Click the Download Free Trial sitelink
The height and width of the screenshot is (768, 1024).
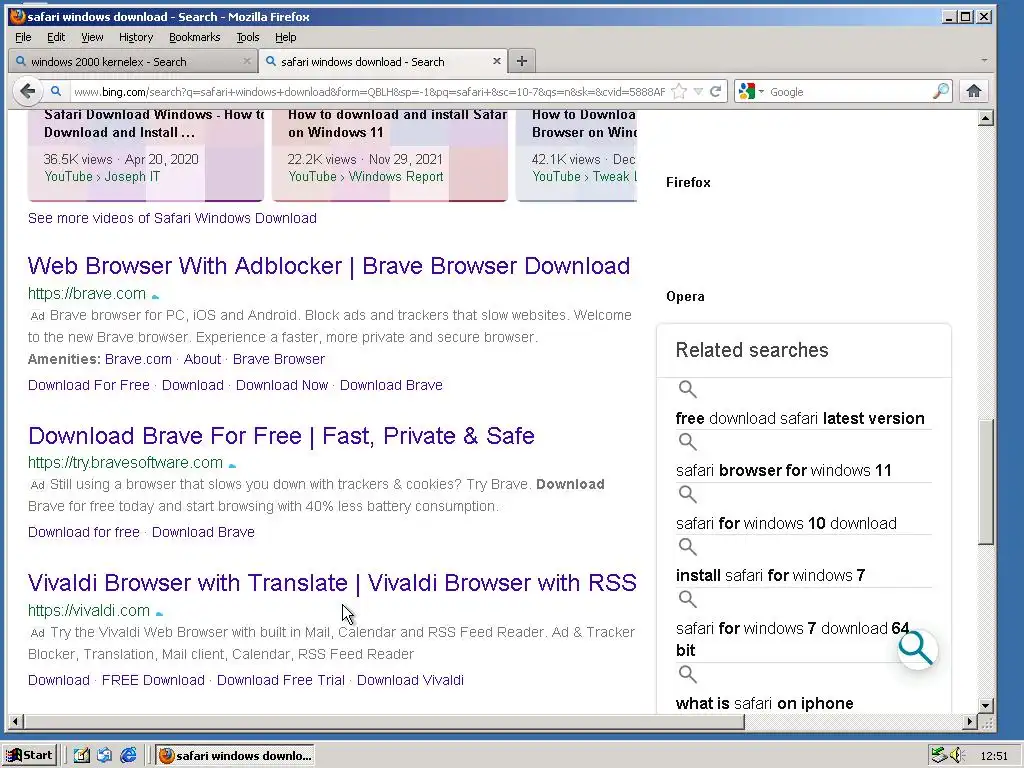pos(281,680)
